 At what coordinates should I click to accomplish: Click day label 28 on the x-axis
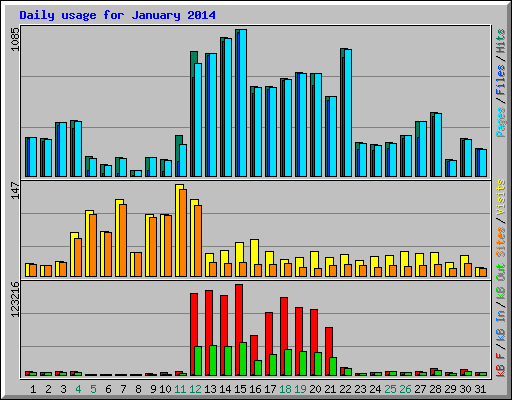pyautogui.click(x=435, y=389)
